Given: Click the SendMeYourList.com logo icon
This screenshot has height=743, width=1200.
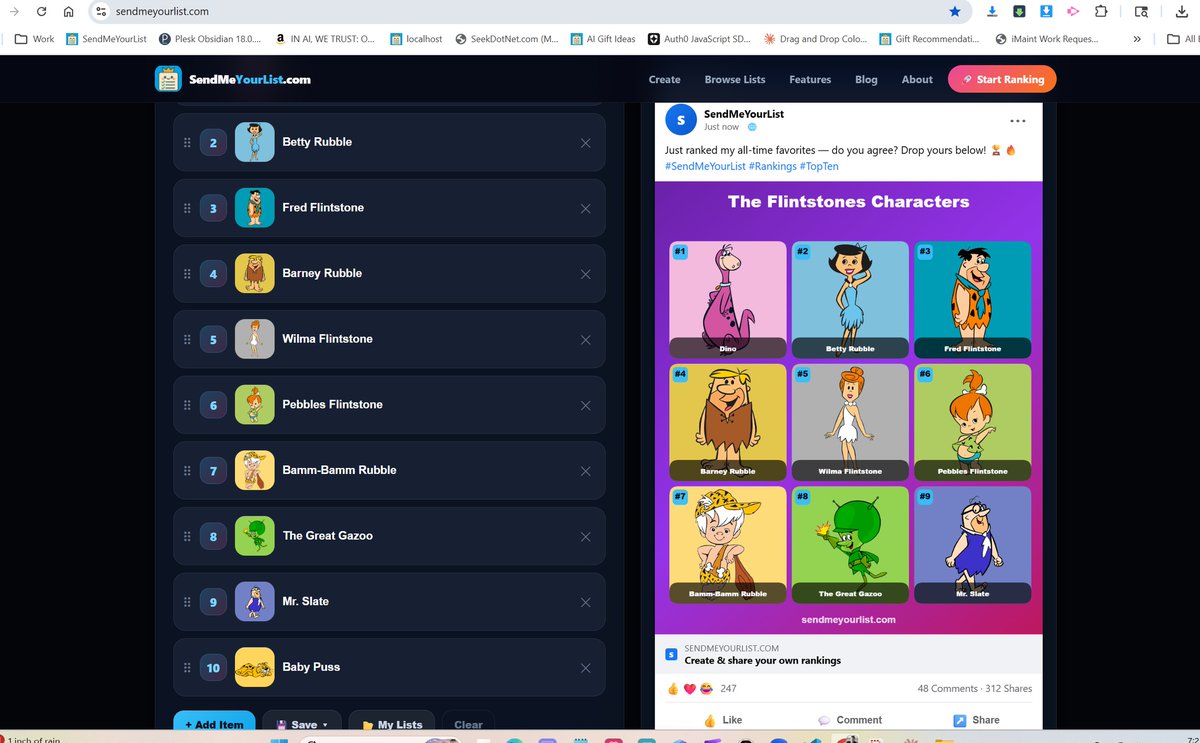Looking at the screenshot, I should click(168, 79).
